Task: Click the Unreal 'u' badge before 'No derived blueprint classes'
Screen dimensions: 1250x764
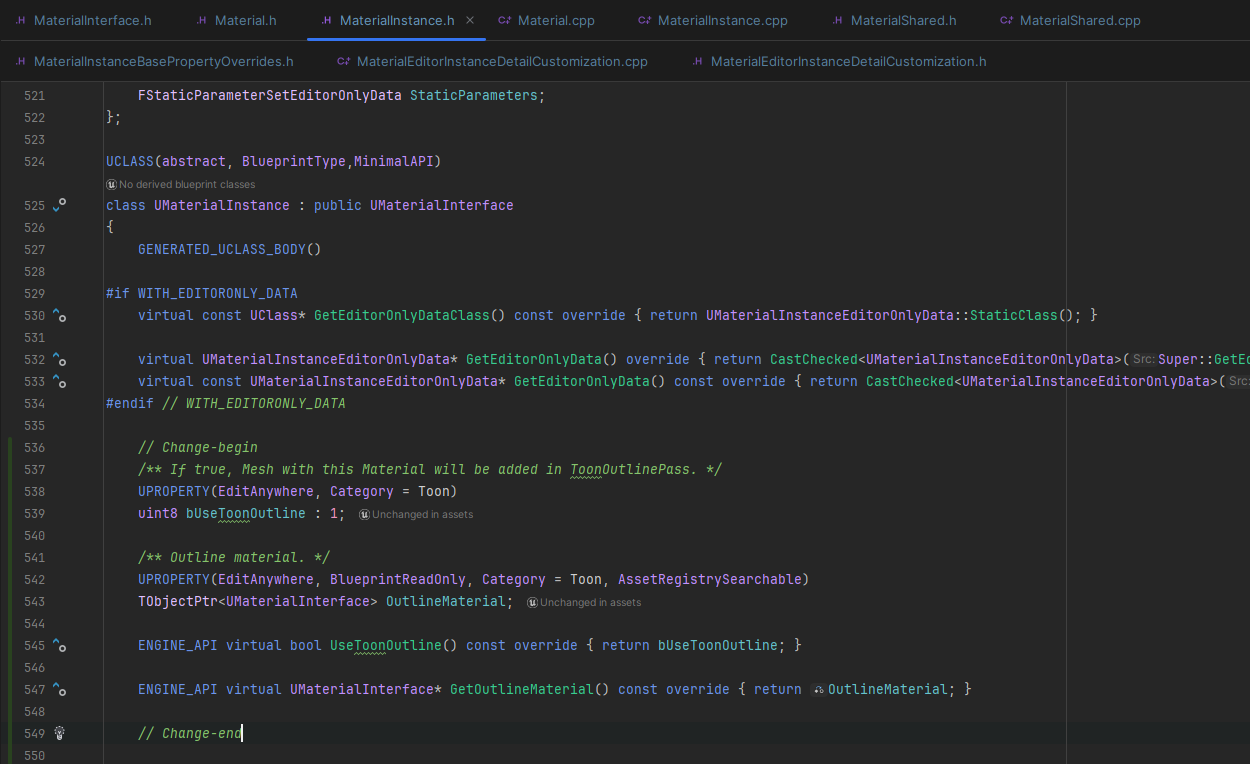Action: pos(111,184)
